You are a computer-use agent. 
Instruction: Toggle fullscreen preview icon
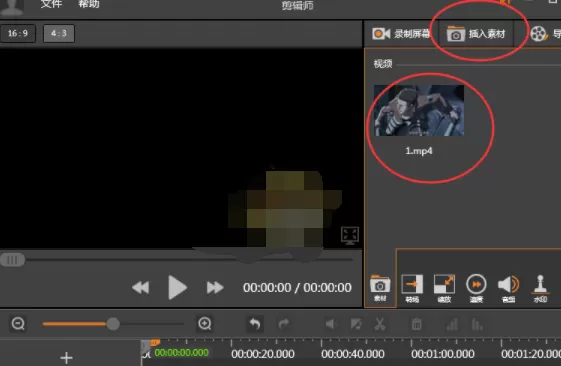click(x=350, y=235)
